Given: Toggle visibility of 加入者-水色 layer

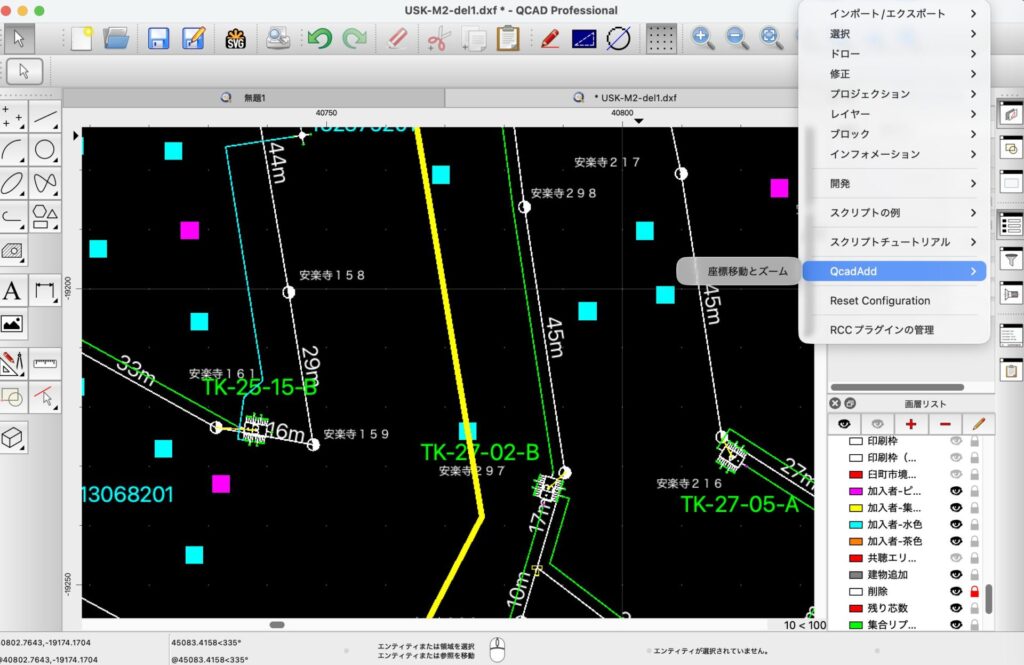Looking at the screenshot, I should tap(956, 525).
